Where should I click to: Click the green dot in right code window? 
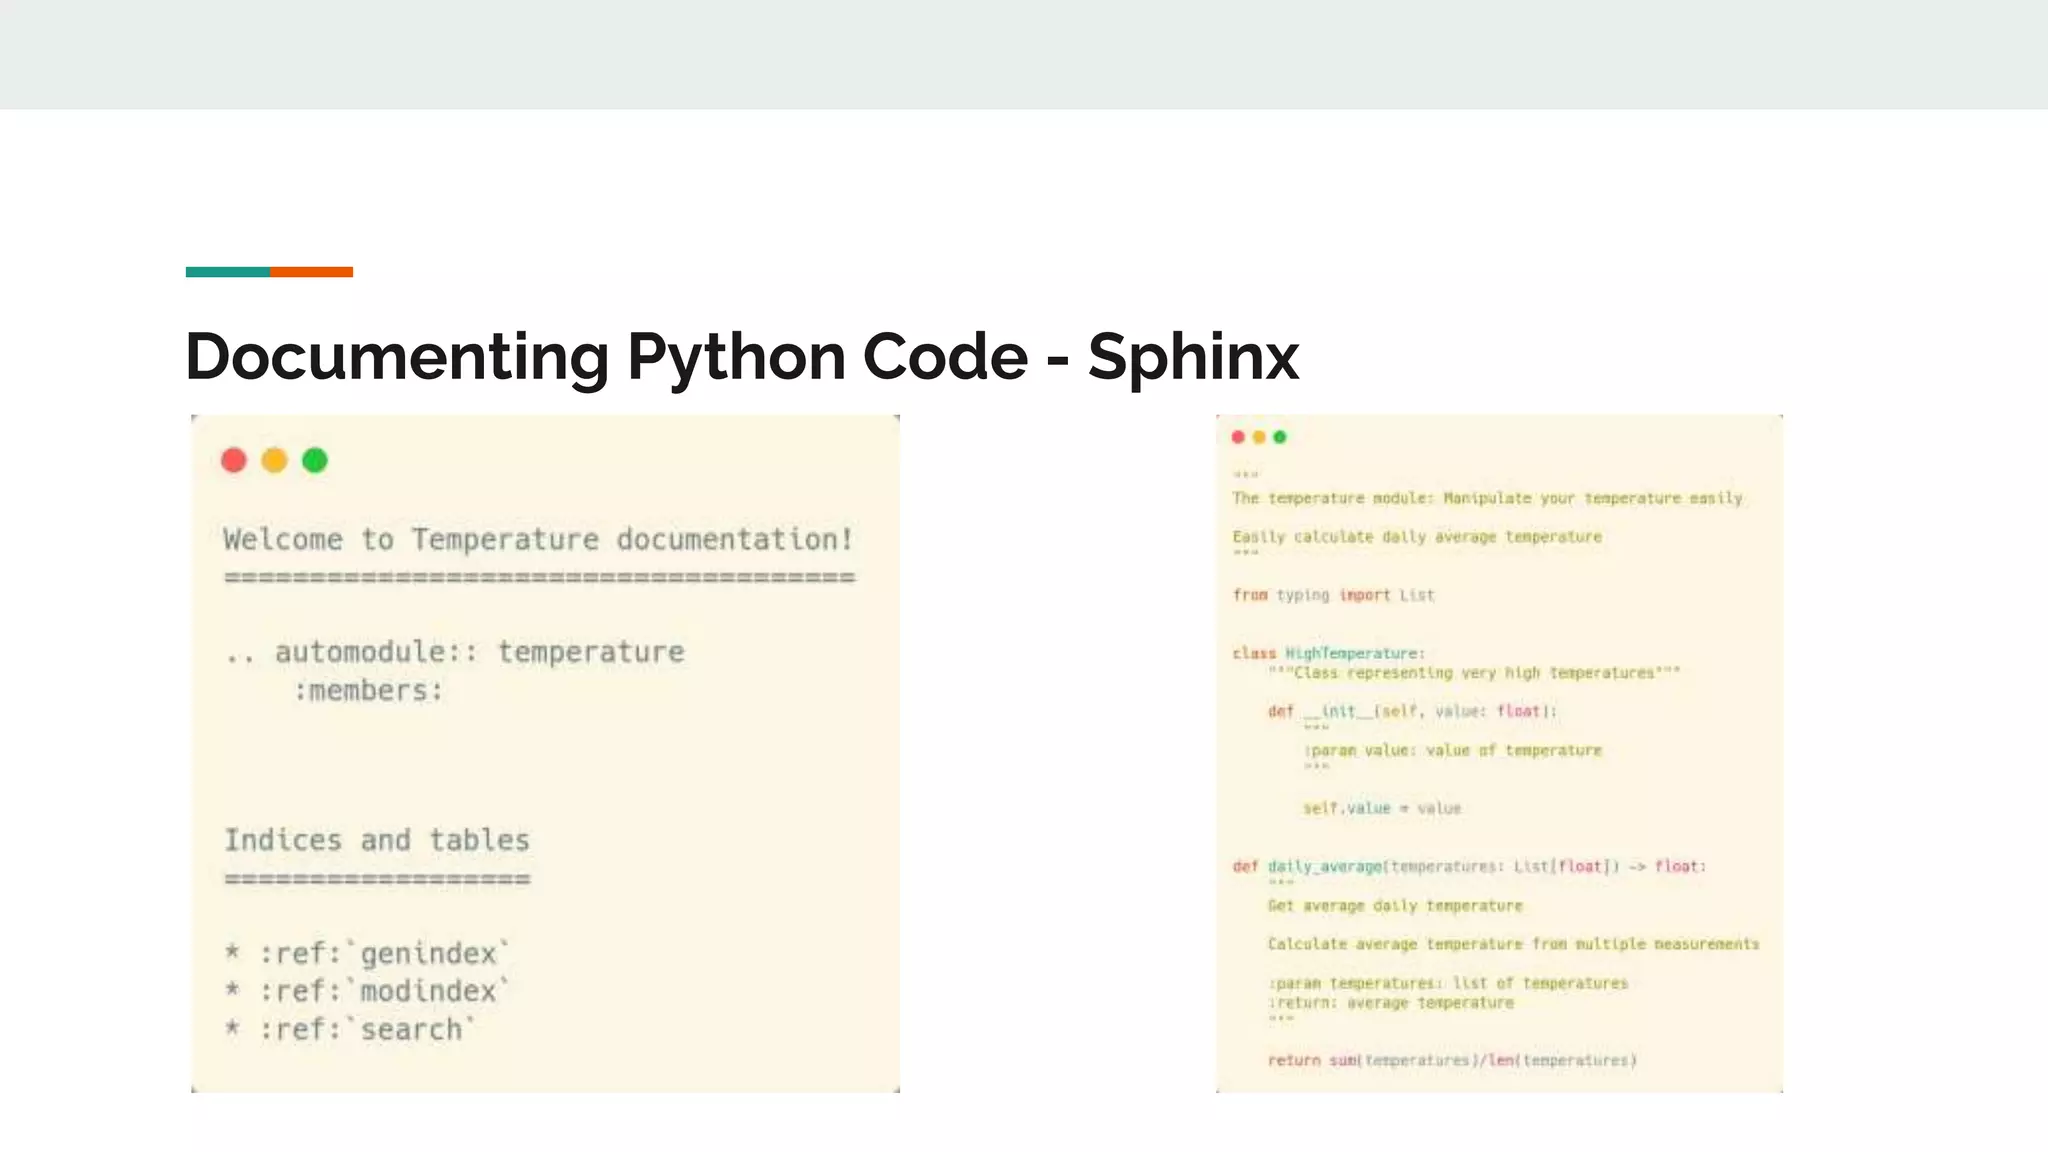pos(1280,437)
